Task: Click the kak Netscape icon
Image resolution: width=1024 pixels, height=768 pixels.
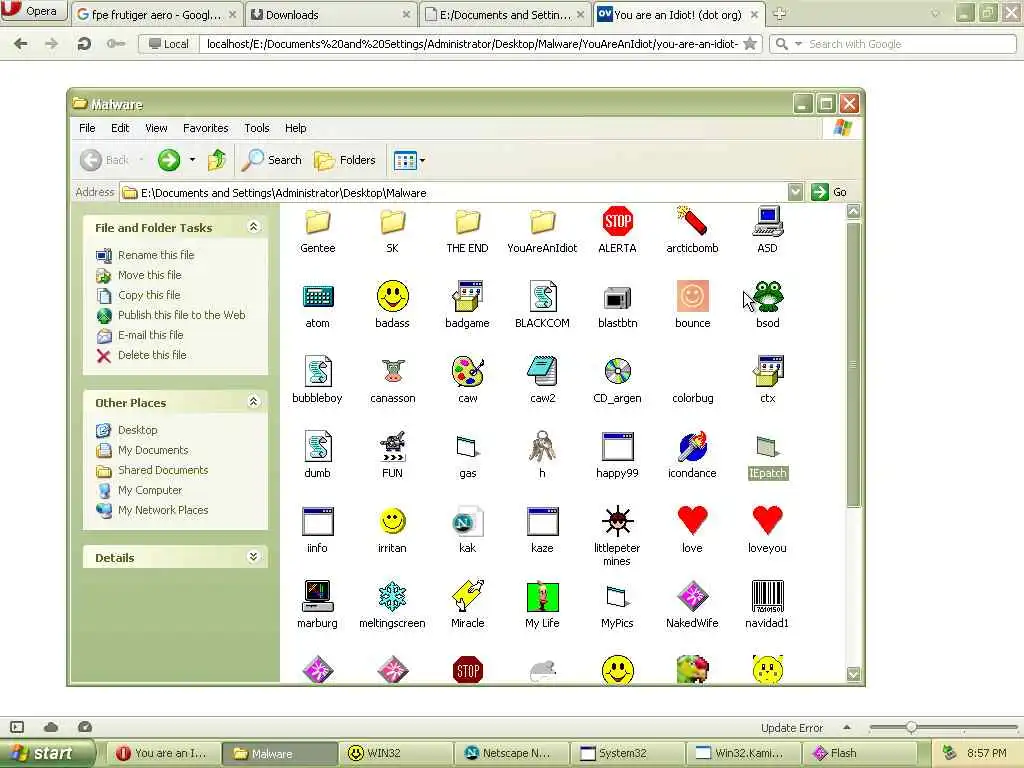Action: coord(468,522)
